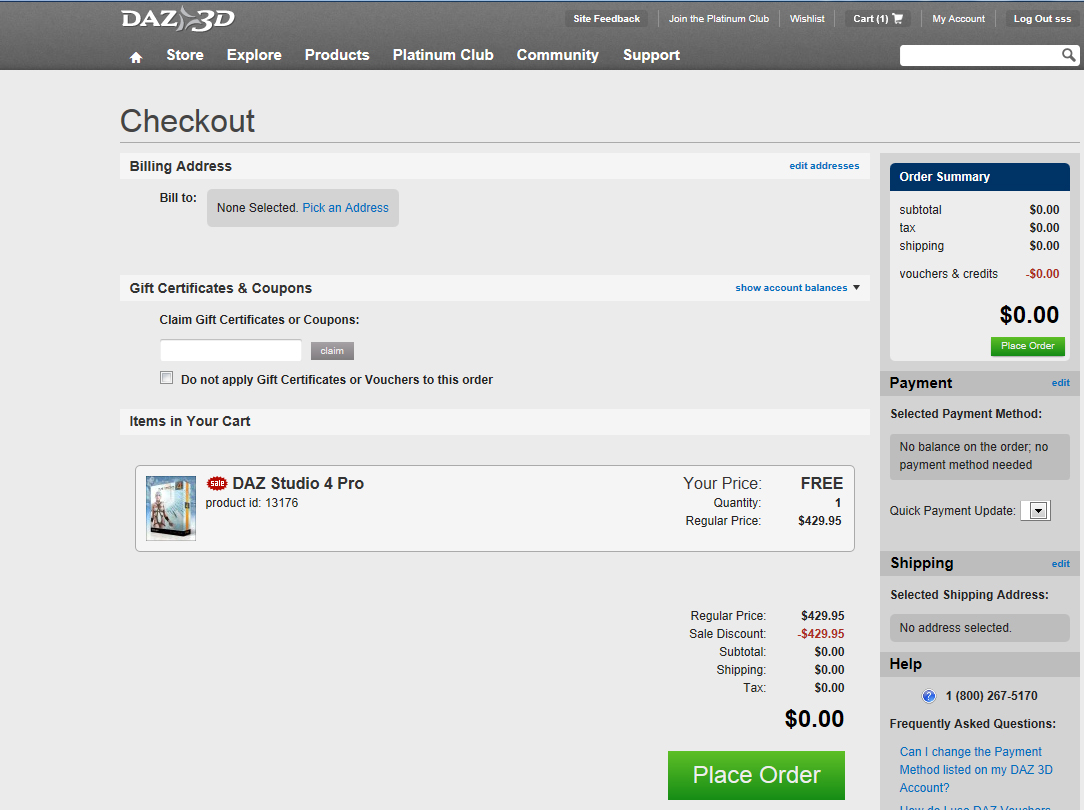Click edit link beside Payment

pos(1060,383)
